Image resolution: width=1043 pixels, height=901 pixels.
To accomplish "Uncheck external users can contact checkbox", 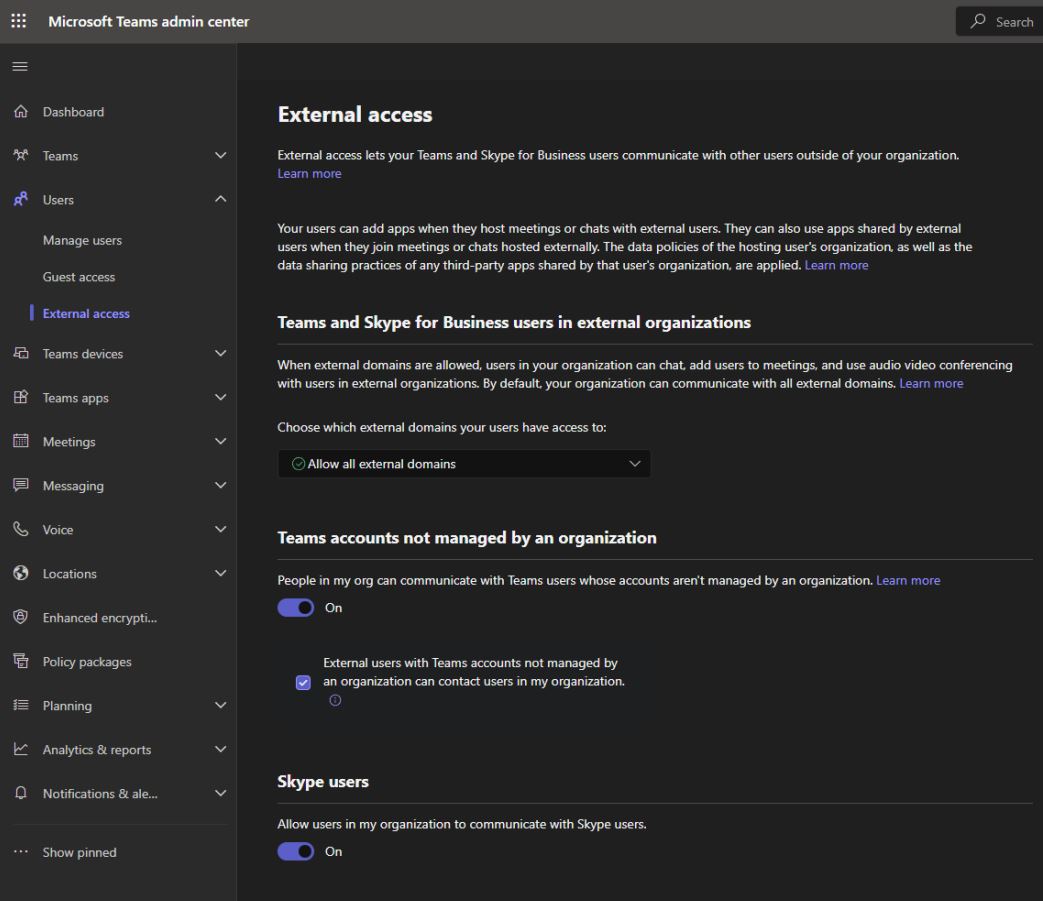I will click(x=303, y=682).
